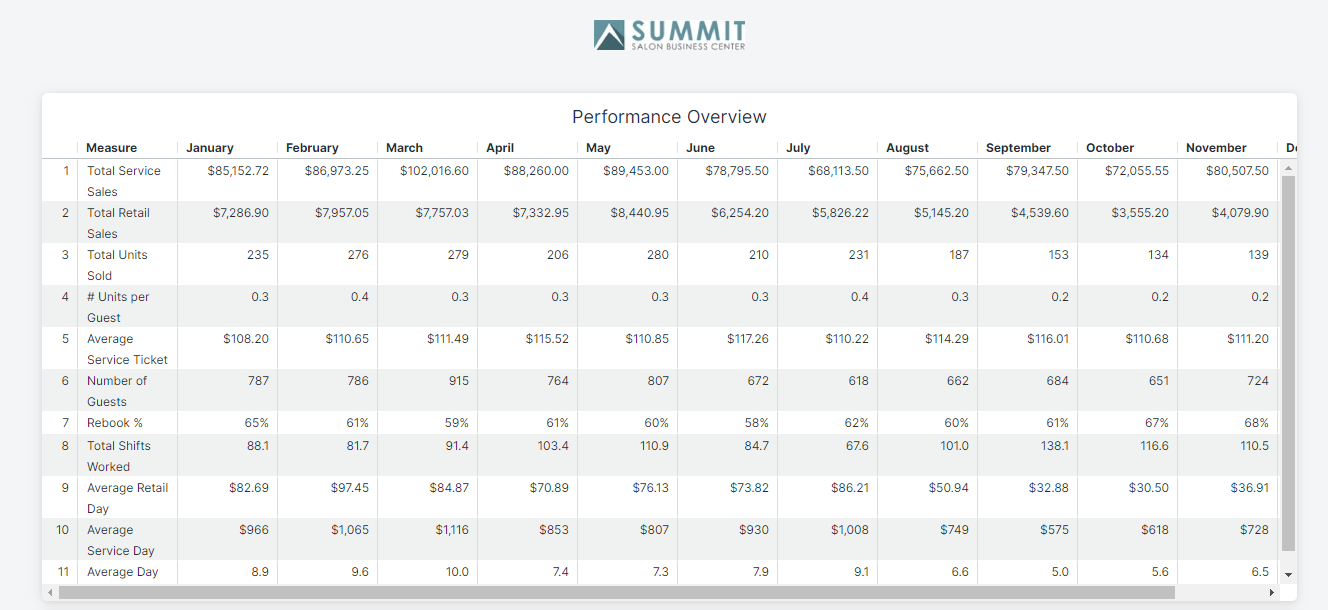The width and height of the screenshot is (1328, 610).
Task: Sort by the Measure column header
Action: pos(111,148)
